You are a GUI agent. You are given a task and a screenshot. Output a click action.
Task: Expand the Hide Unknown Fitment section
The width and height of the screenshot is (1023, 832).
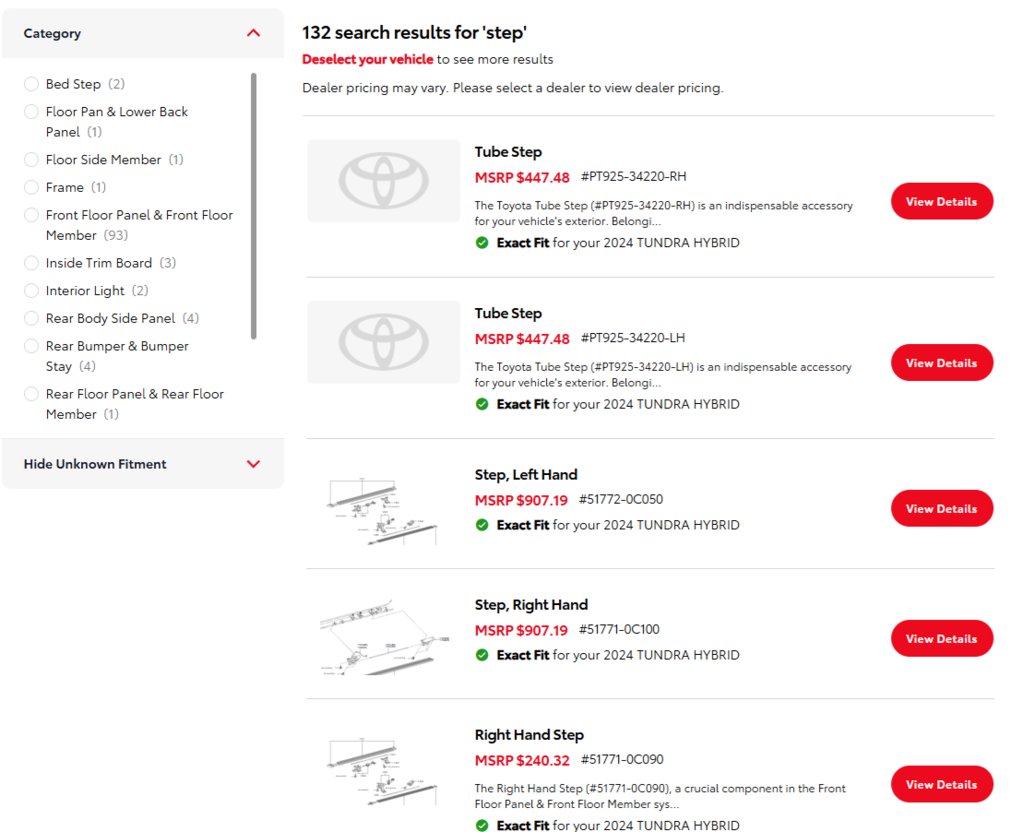(253, 464)
